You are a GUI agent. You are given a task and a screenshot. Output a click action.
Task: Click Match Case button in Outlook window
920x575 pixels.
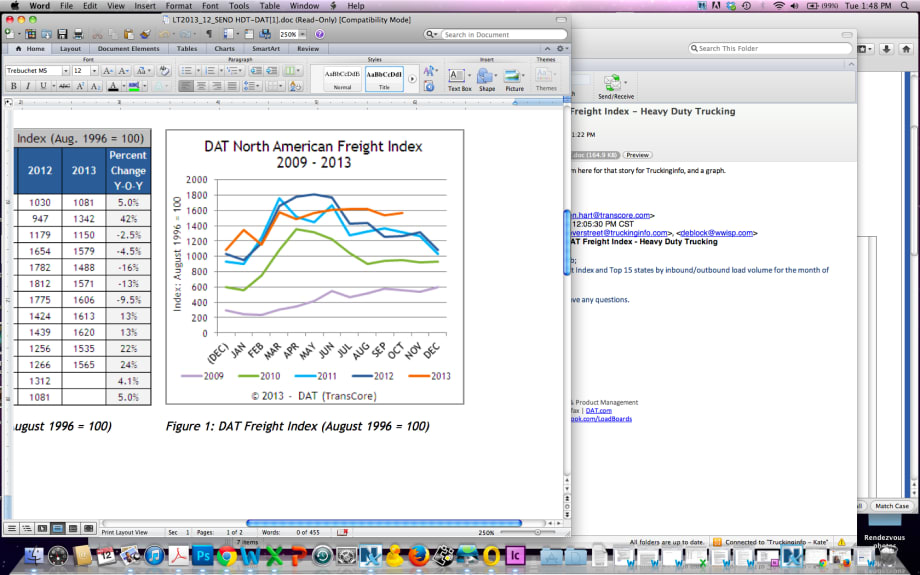(x=892, y=506)
